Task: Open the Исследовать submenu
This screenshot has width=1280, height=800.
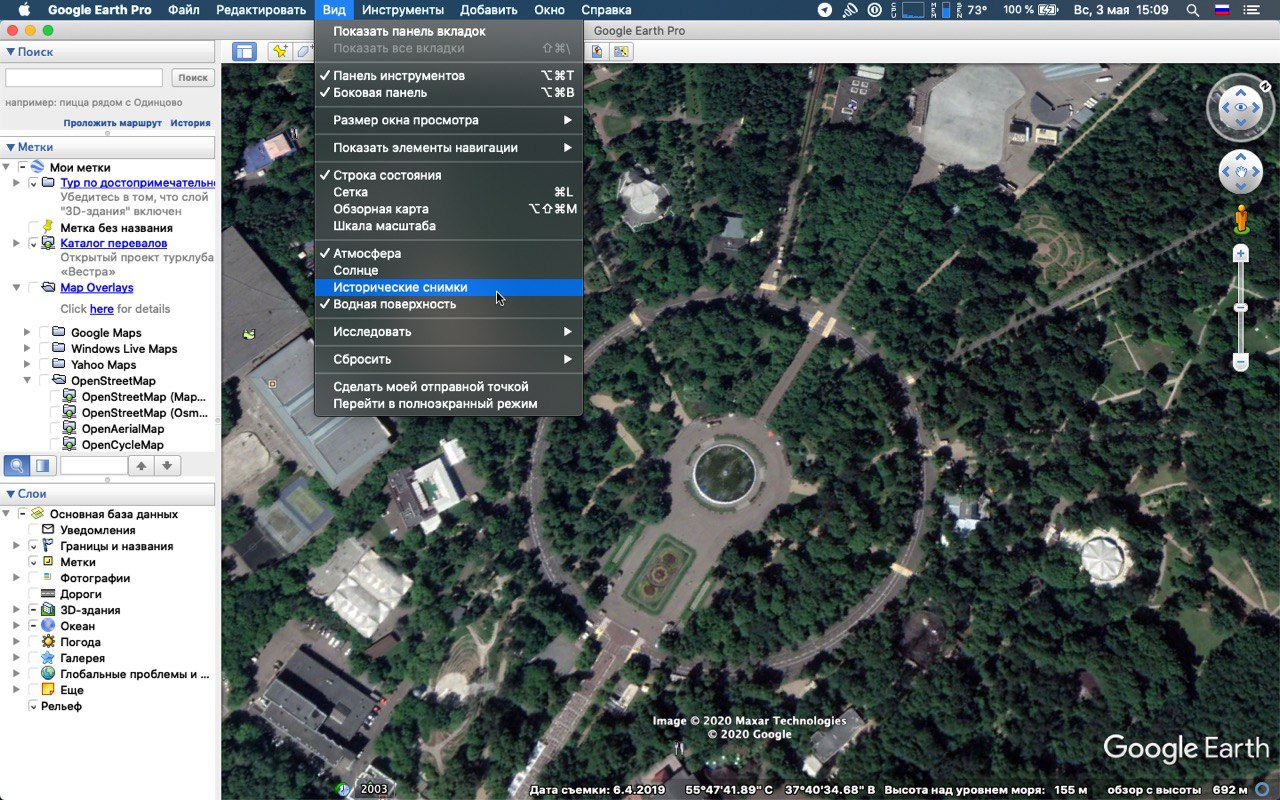Action: point(448,331)
